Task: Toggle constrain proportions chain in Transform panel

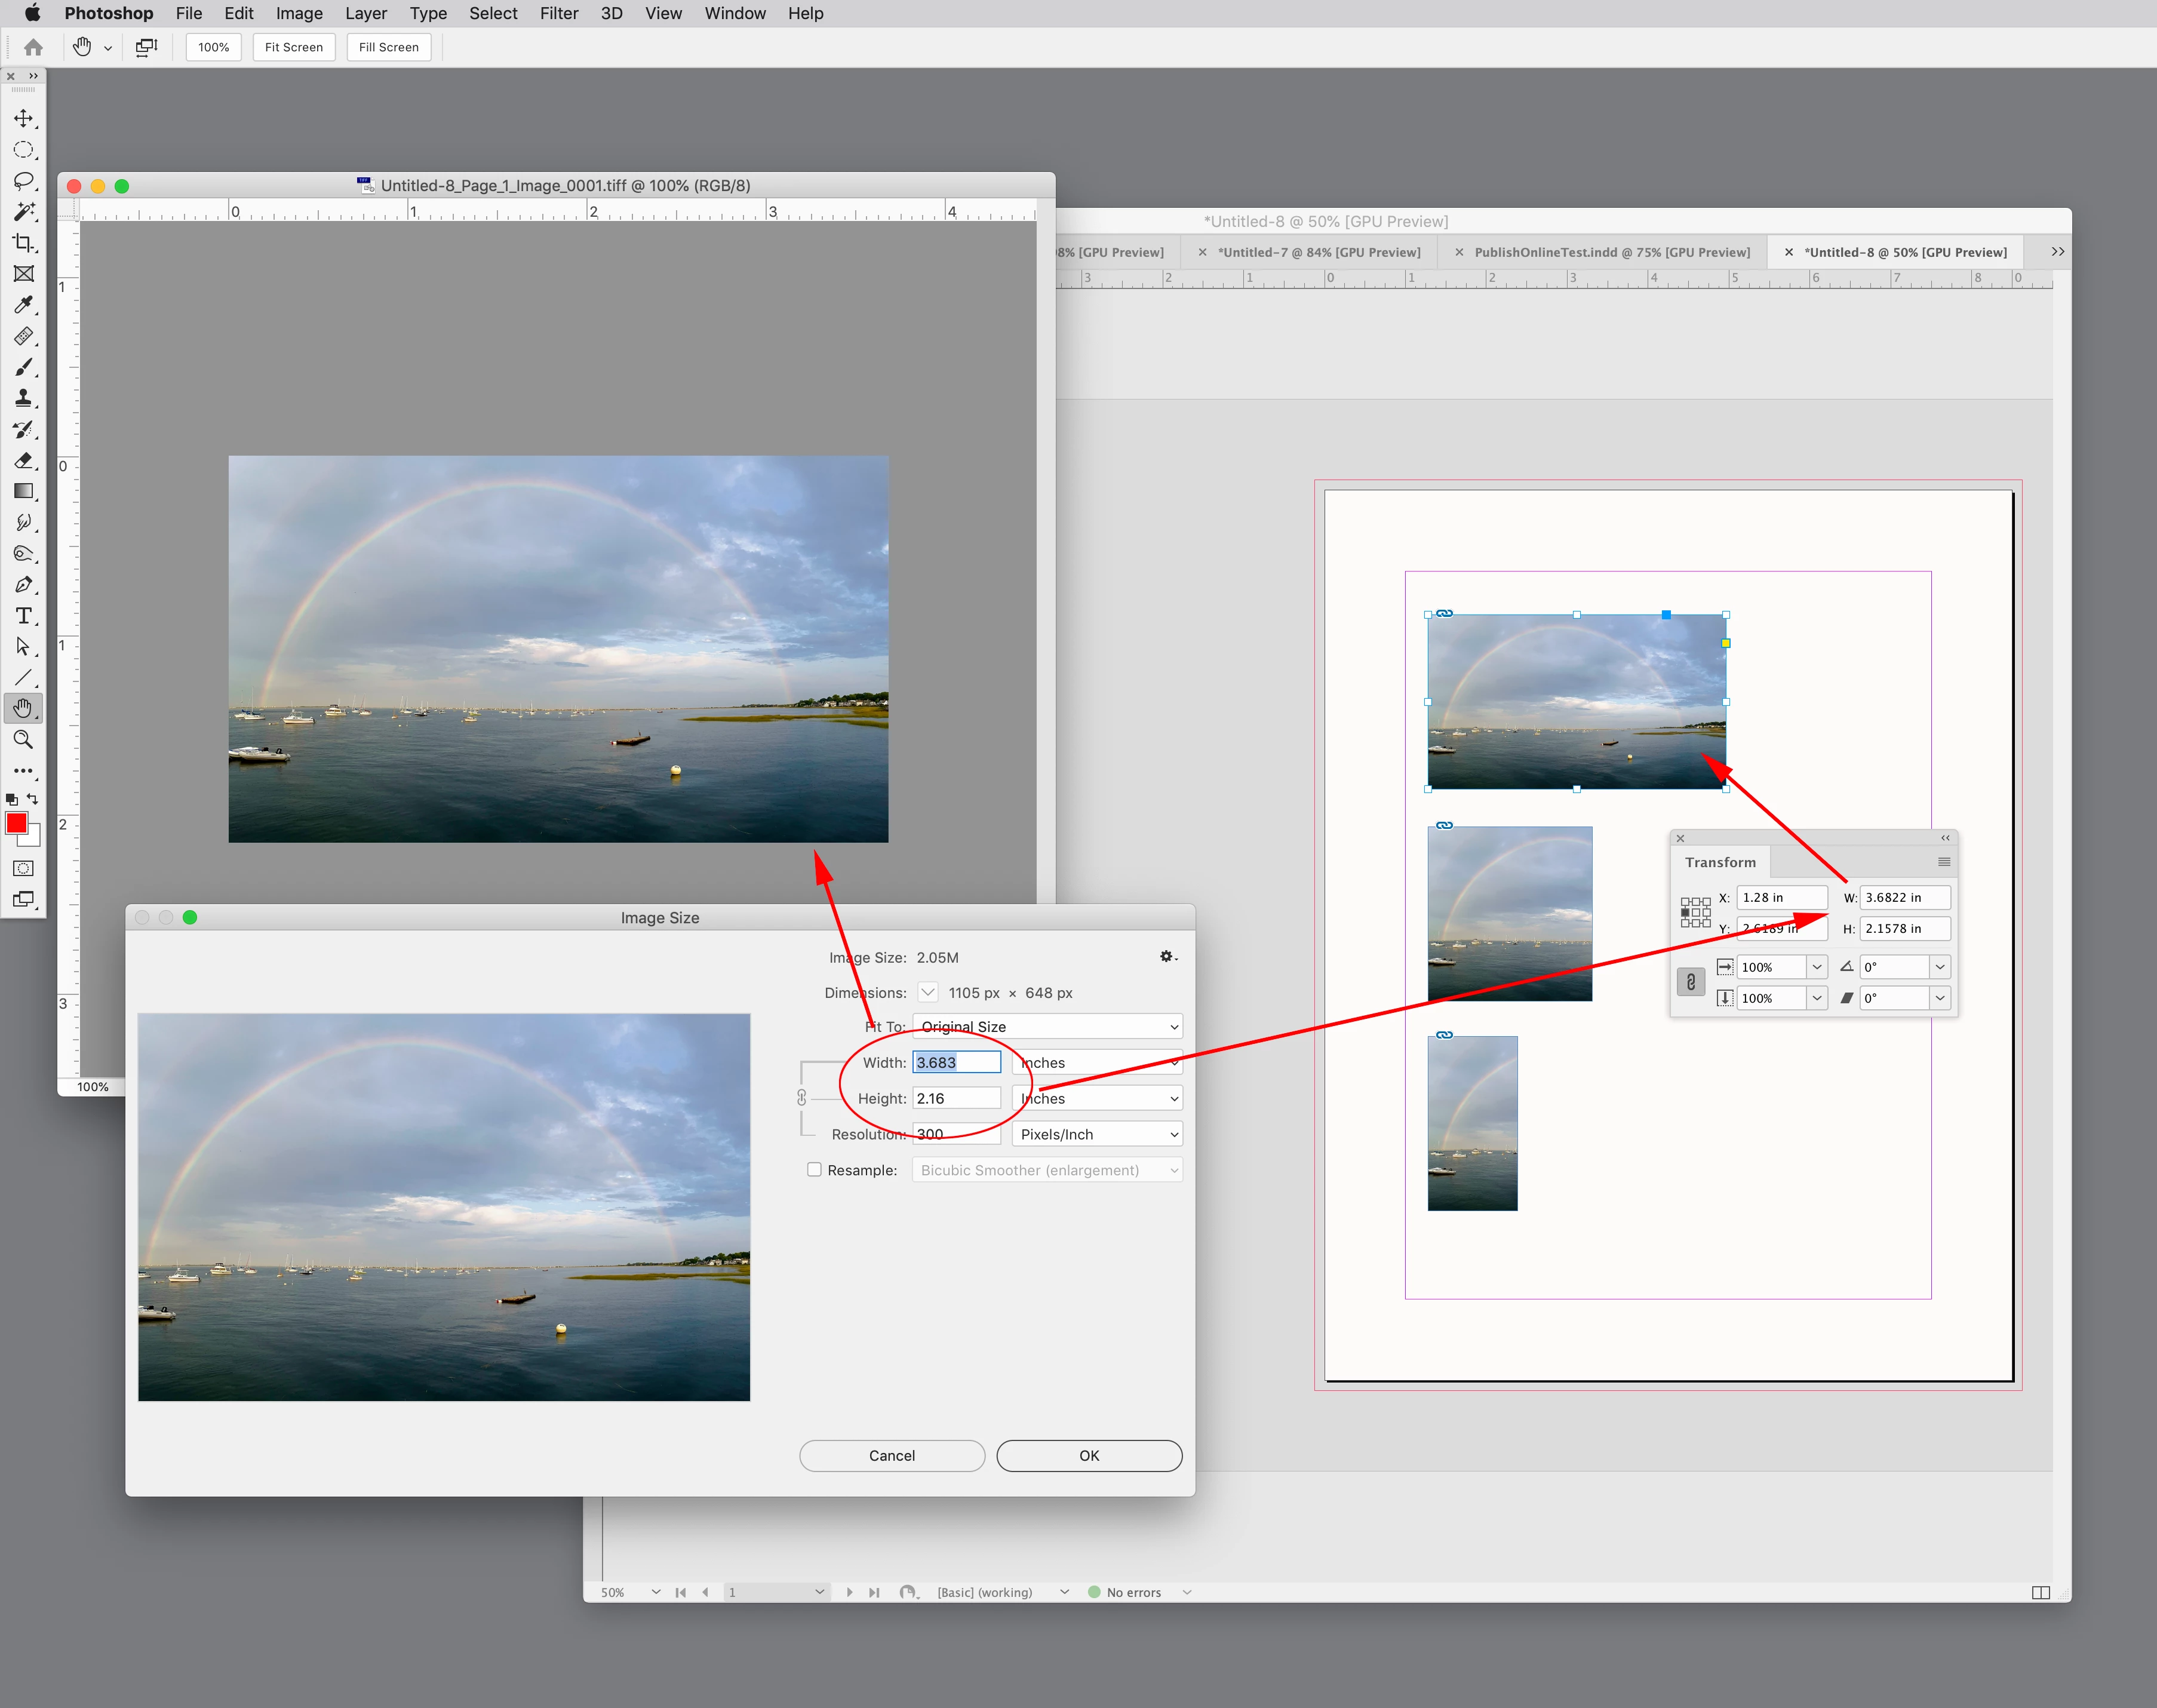Action: 1690,982
